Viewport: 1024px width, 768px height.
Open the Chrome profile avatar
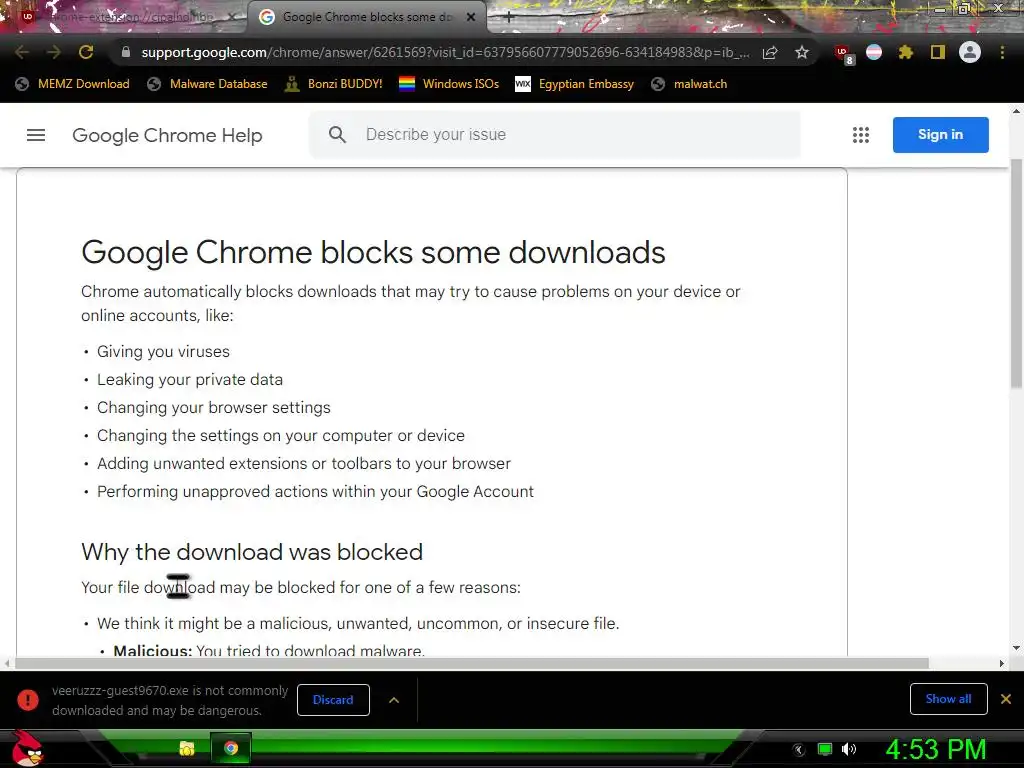point(970,52)
